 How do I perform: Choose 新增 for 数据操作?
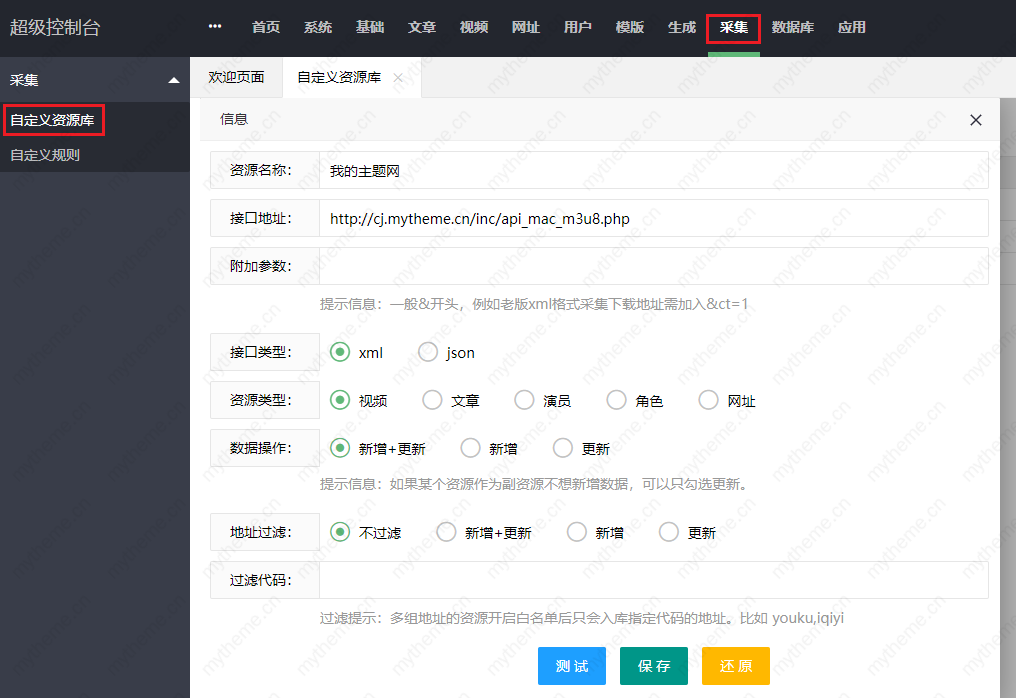point(470,447)
